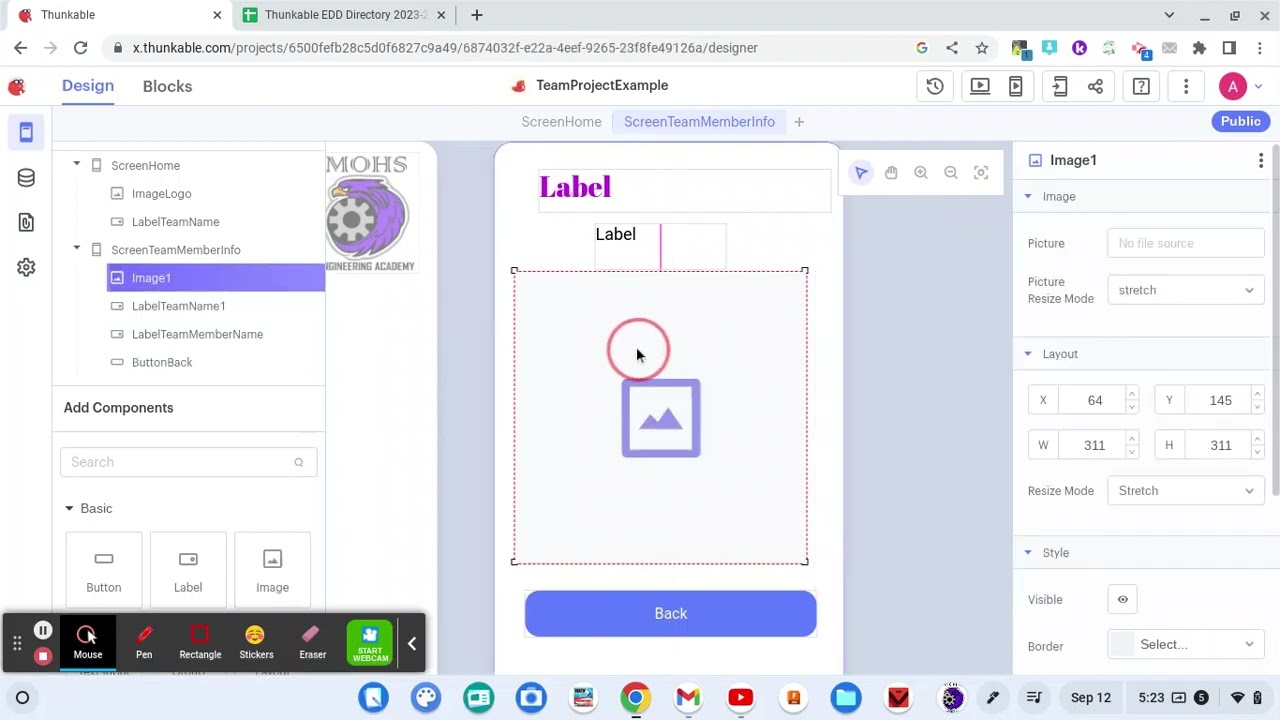This screenshot has height=720, width=1280.
Task: Collapse the recording toolbar arrow
Action: point(411,643)
